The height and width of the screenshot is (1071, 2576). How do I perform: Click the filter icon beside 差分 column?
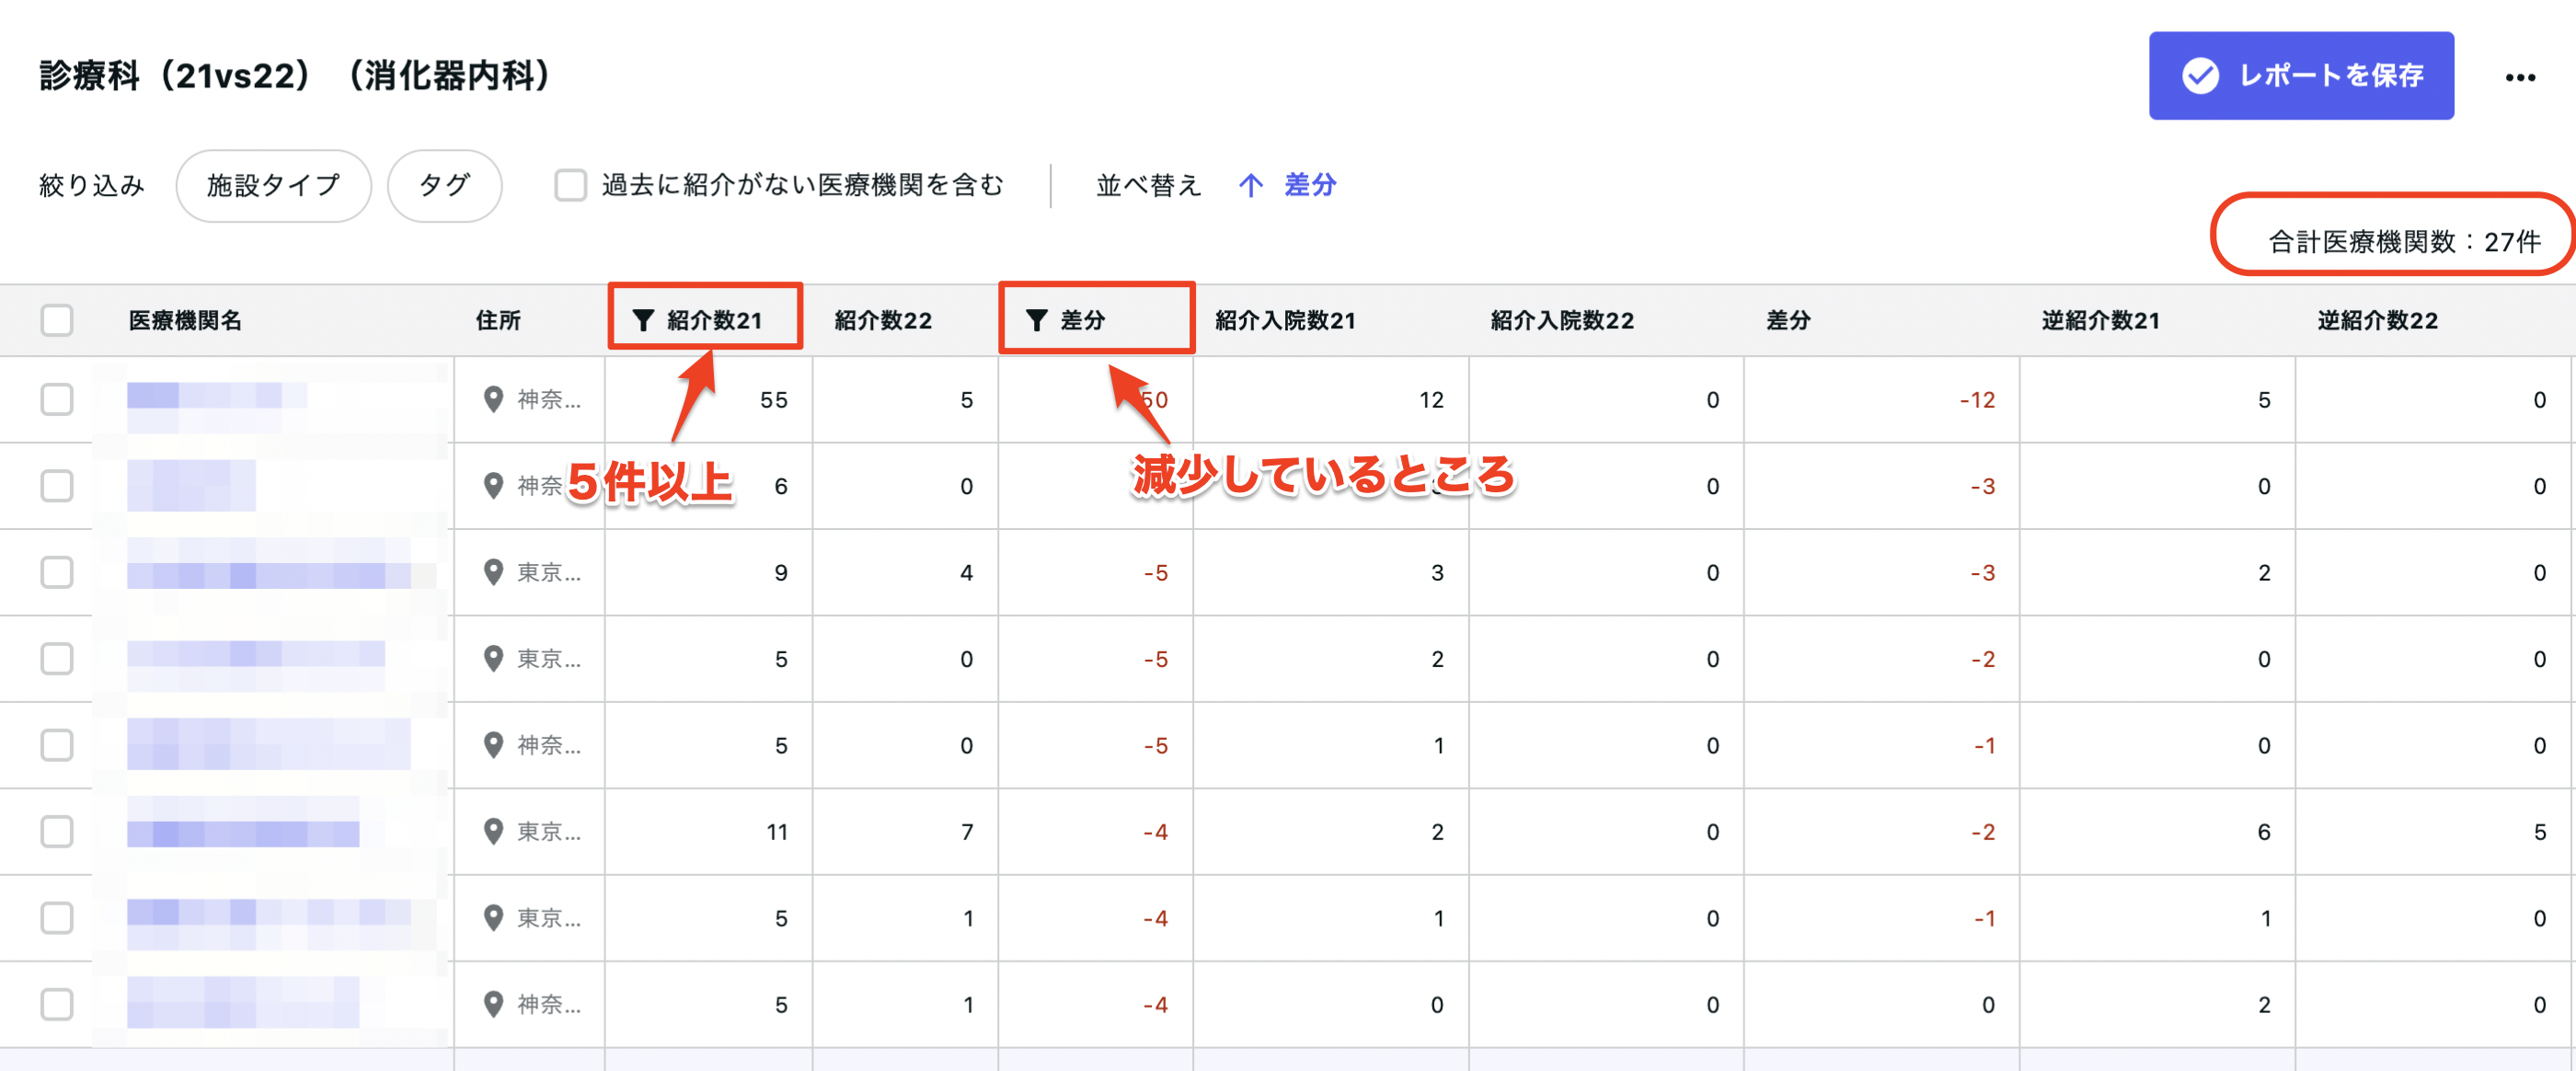tap(1036, 320)
